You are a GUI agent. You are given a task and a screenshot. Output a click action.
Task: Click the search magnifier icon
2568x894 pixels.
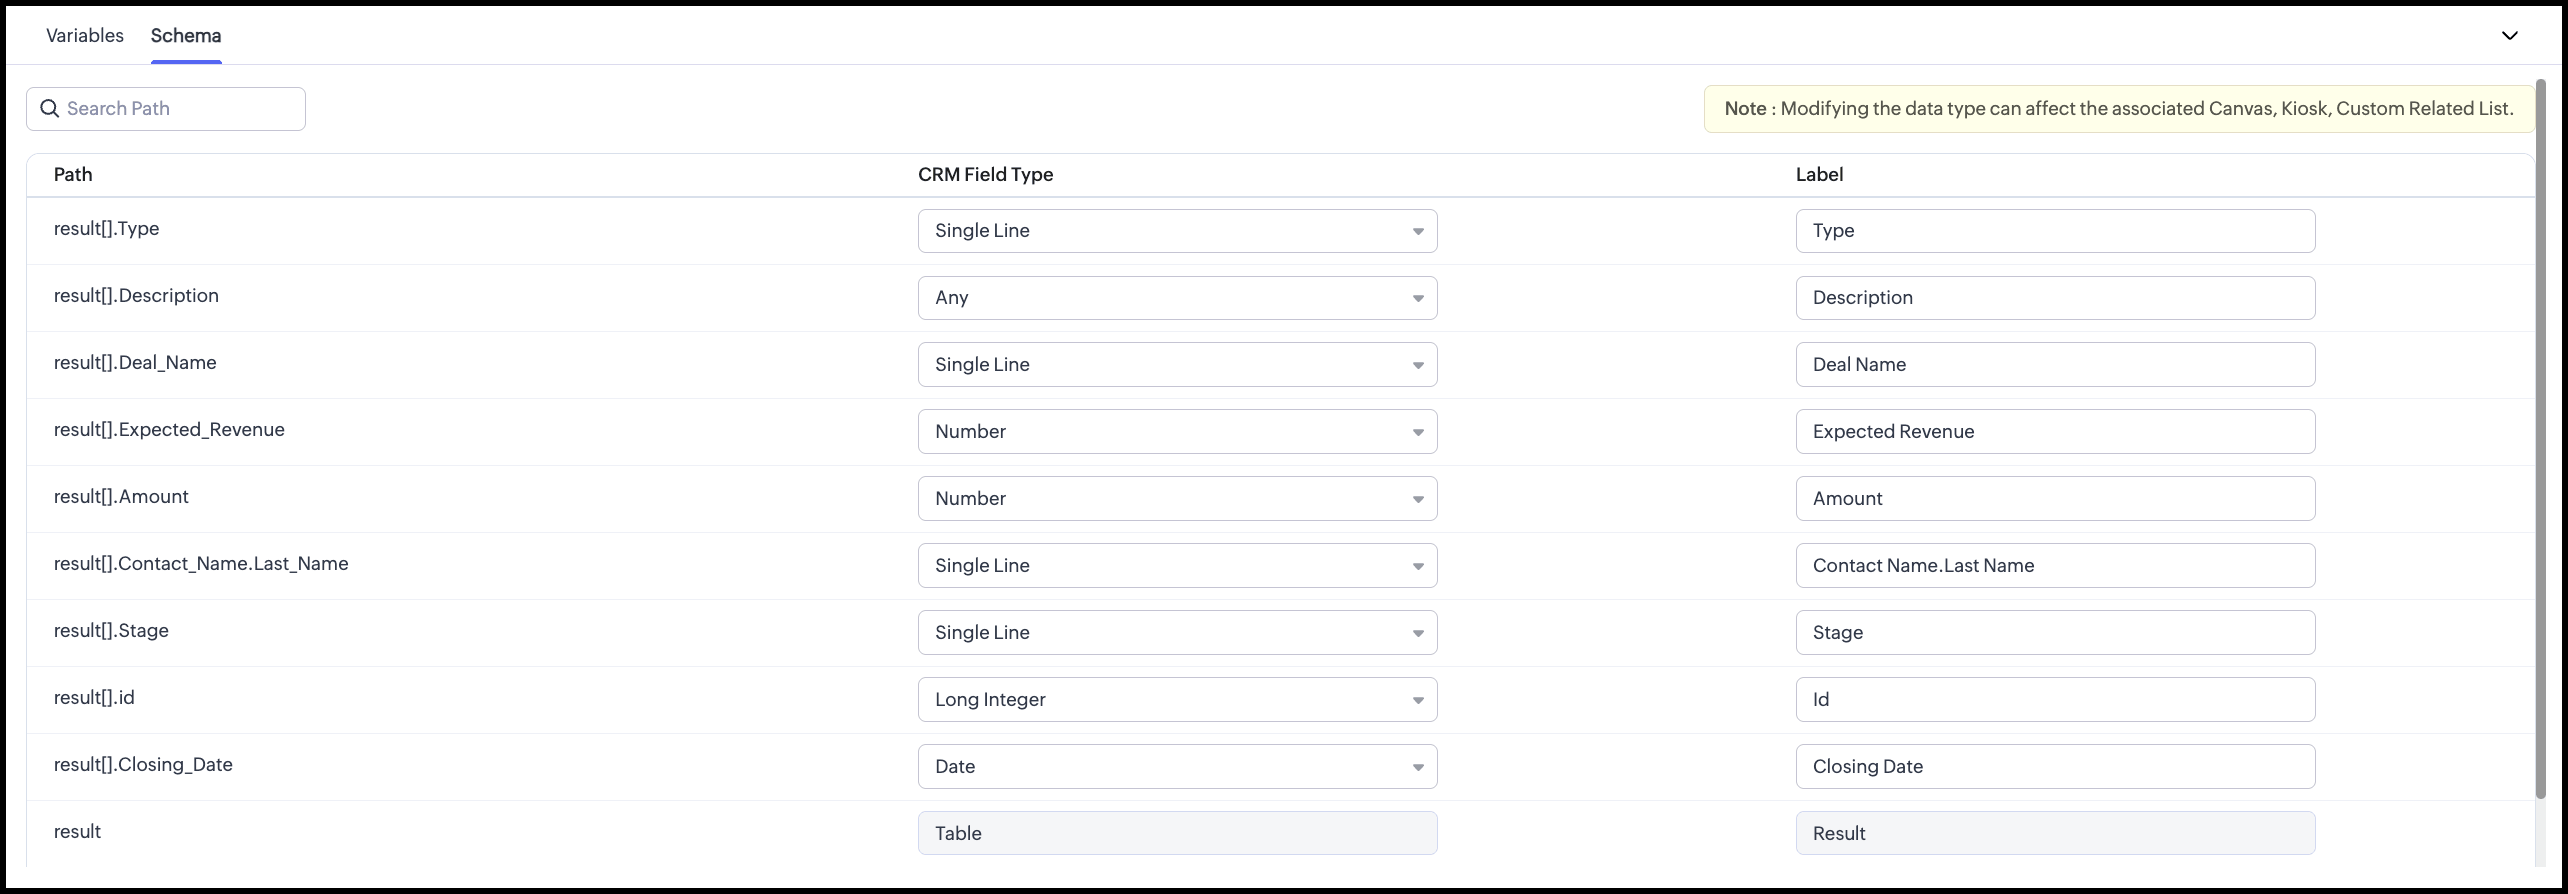coord(49,108)
